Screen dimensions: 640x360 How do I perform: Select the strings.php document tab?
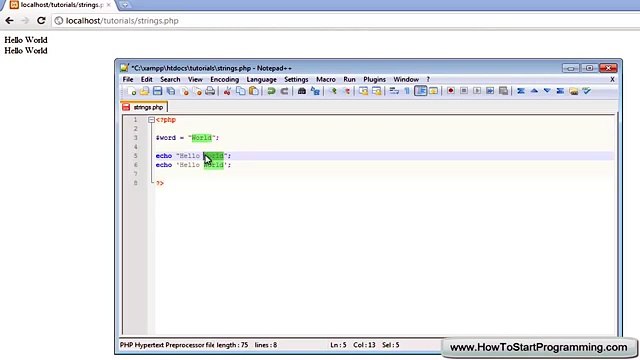(x=144, y=107)
